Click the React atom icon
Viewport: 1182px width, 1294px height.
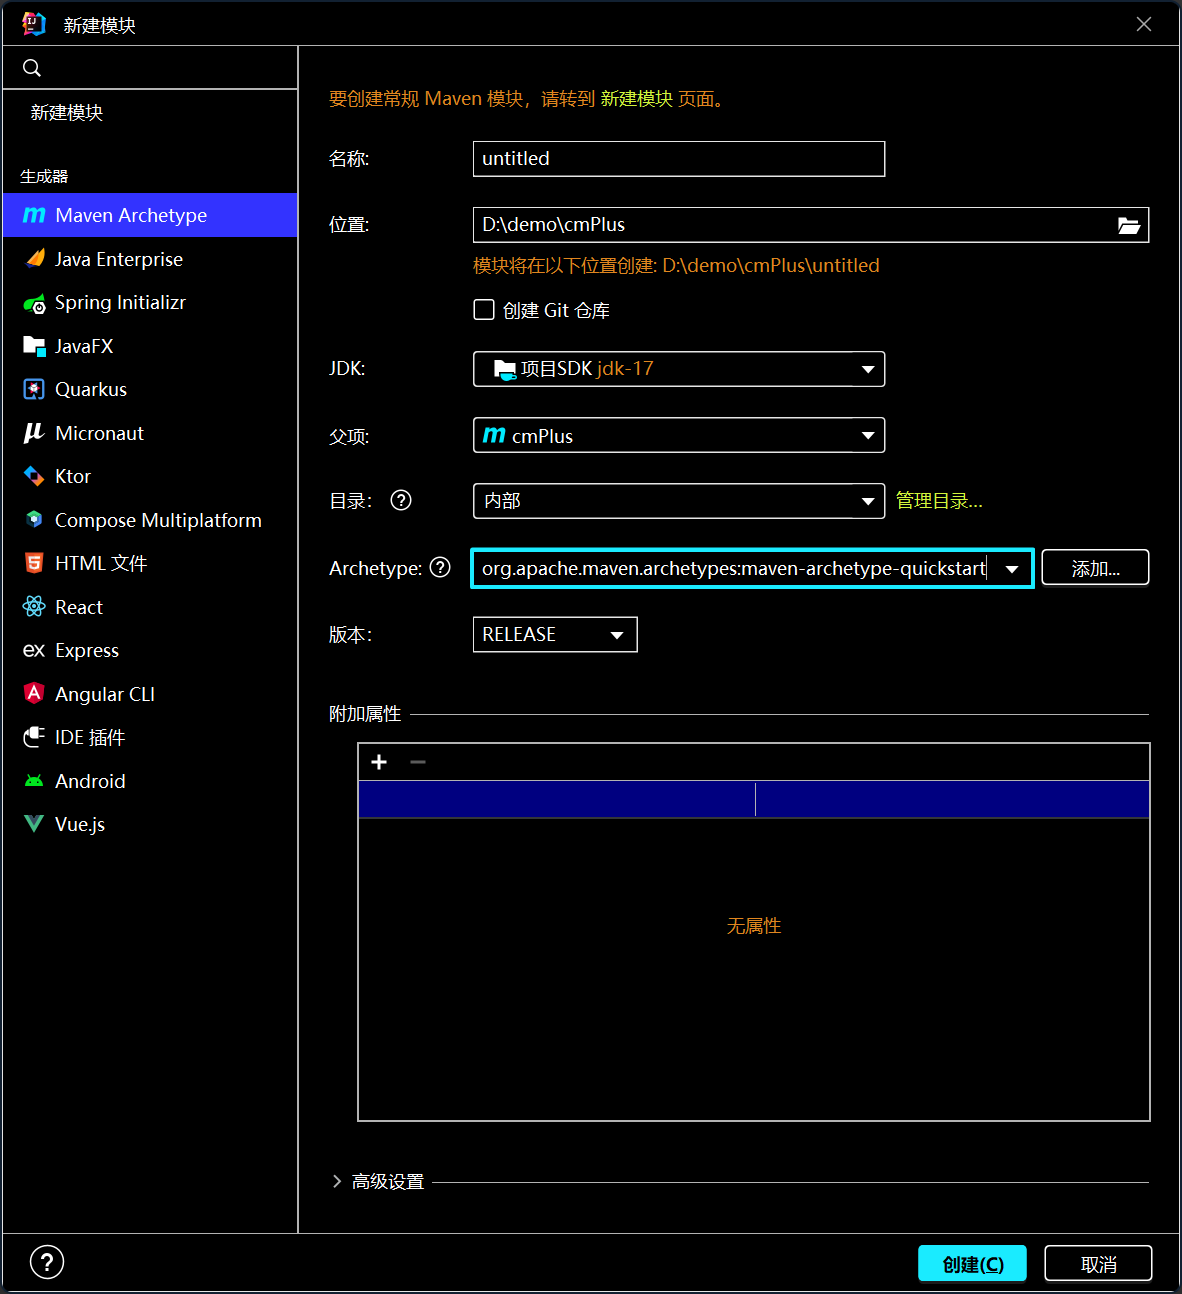pos(34,607)
